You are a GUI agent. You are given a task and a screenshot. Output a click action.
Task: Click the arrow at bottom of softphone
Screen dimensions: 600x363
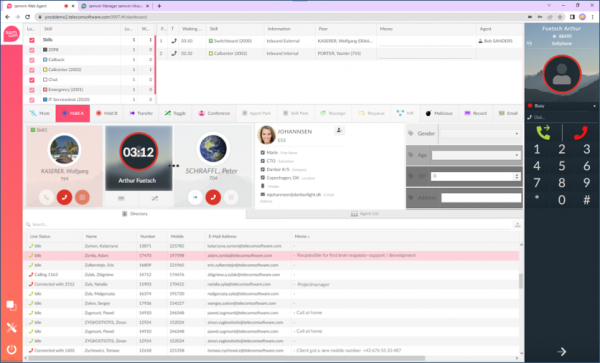pos(562,352)
